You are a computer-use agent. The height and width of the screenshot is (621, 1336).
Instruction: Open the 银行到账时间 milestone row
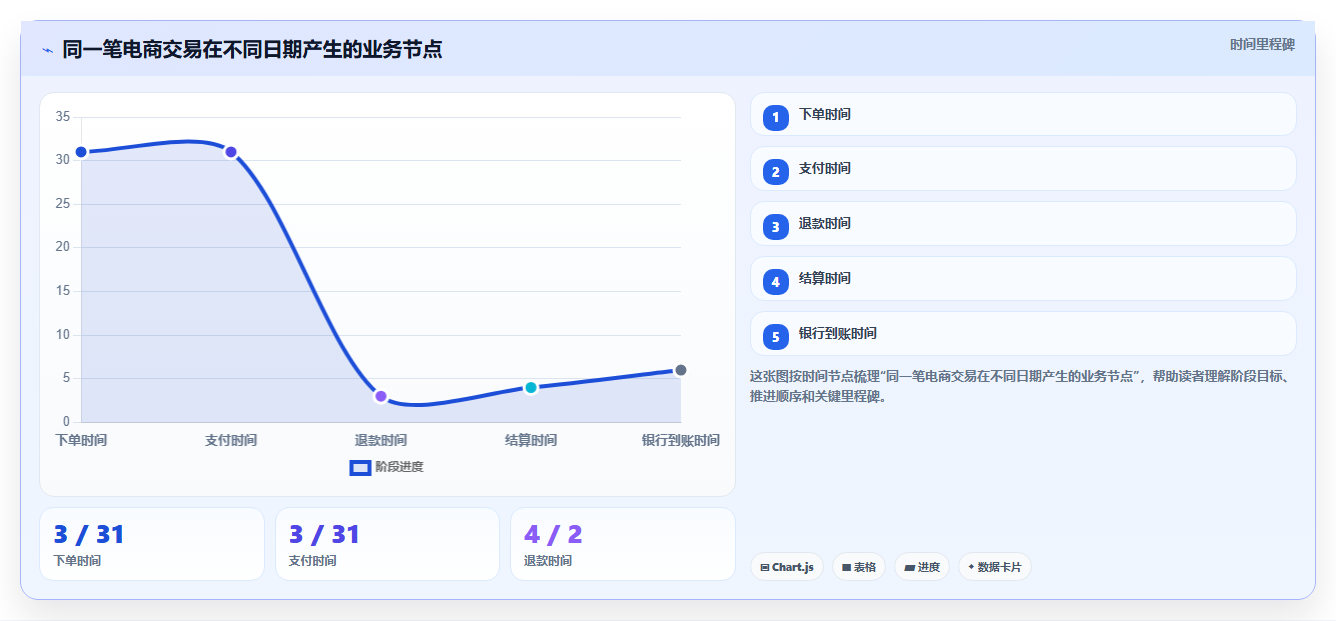click(1023, 334)
